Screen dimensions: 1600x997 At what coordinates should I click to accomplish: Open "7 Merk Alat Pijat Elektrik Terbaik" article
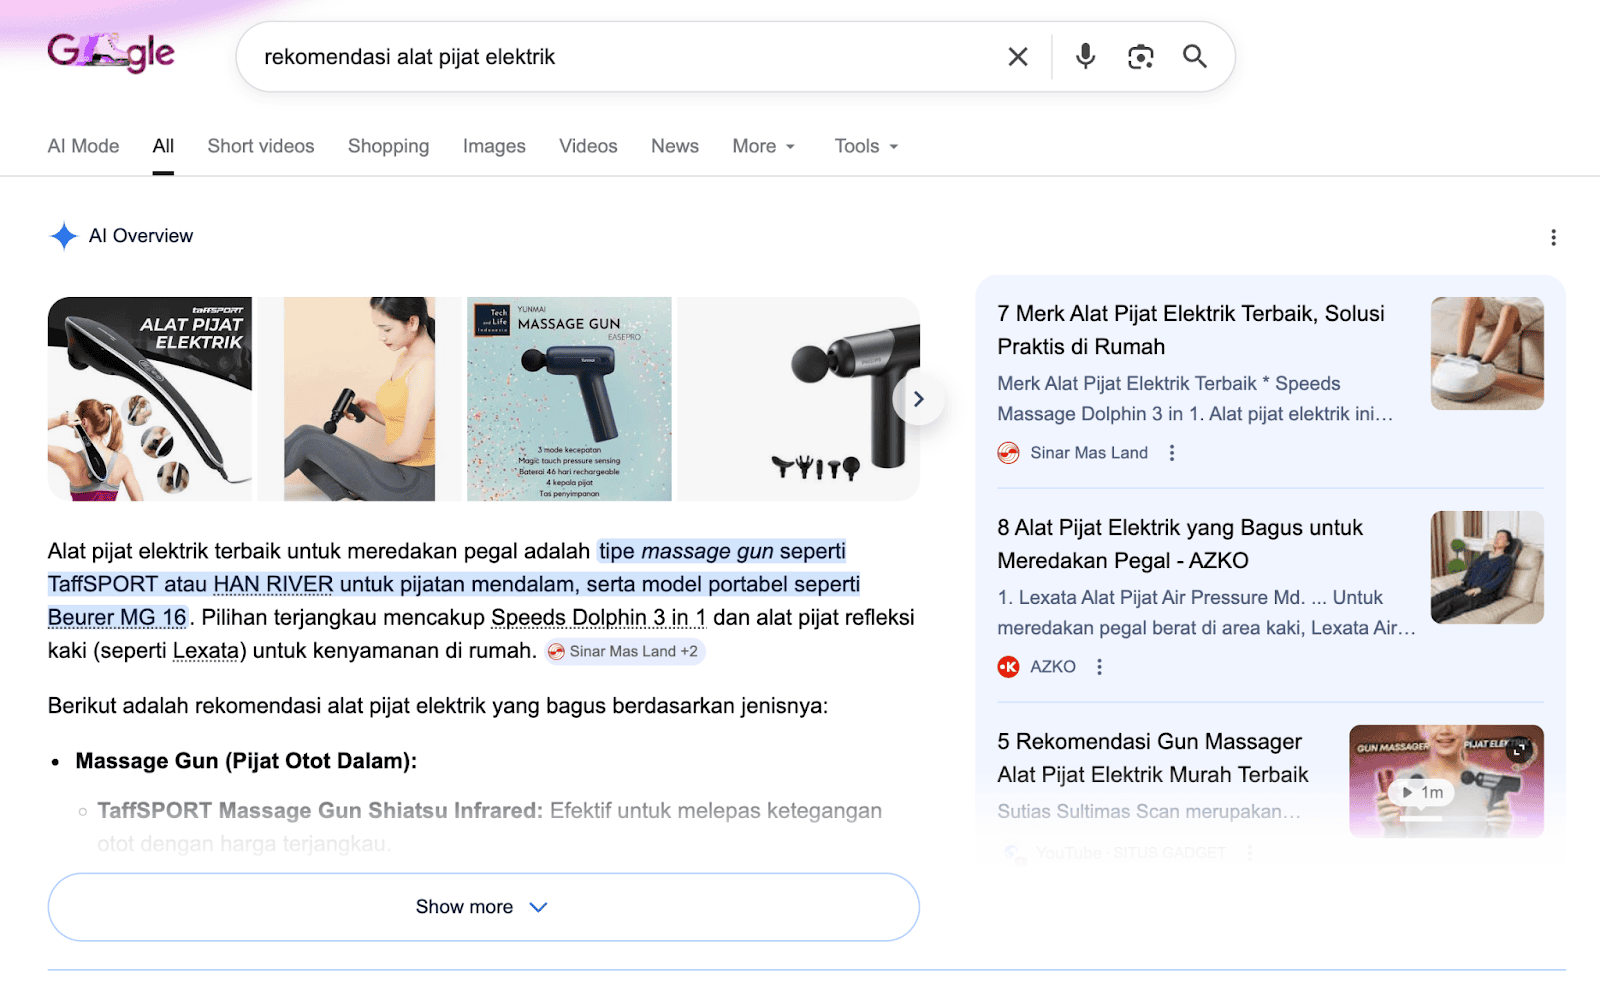tap(1191, 330)
